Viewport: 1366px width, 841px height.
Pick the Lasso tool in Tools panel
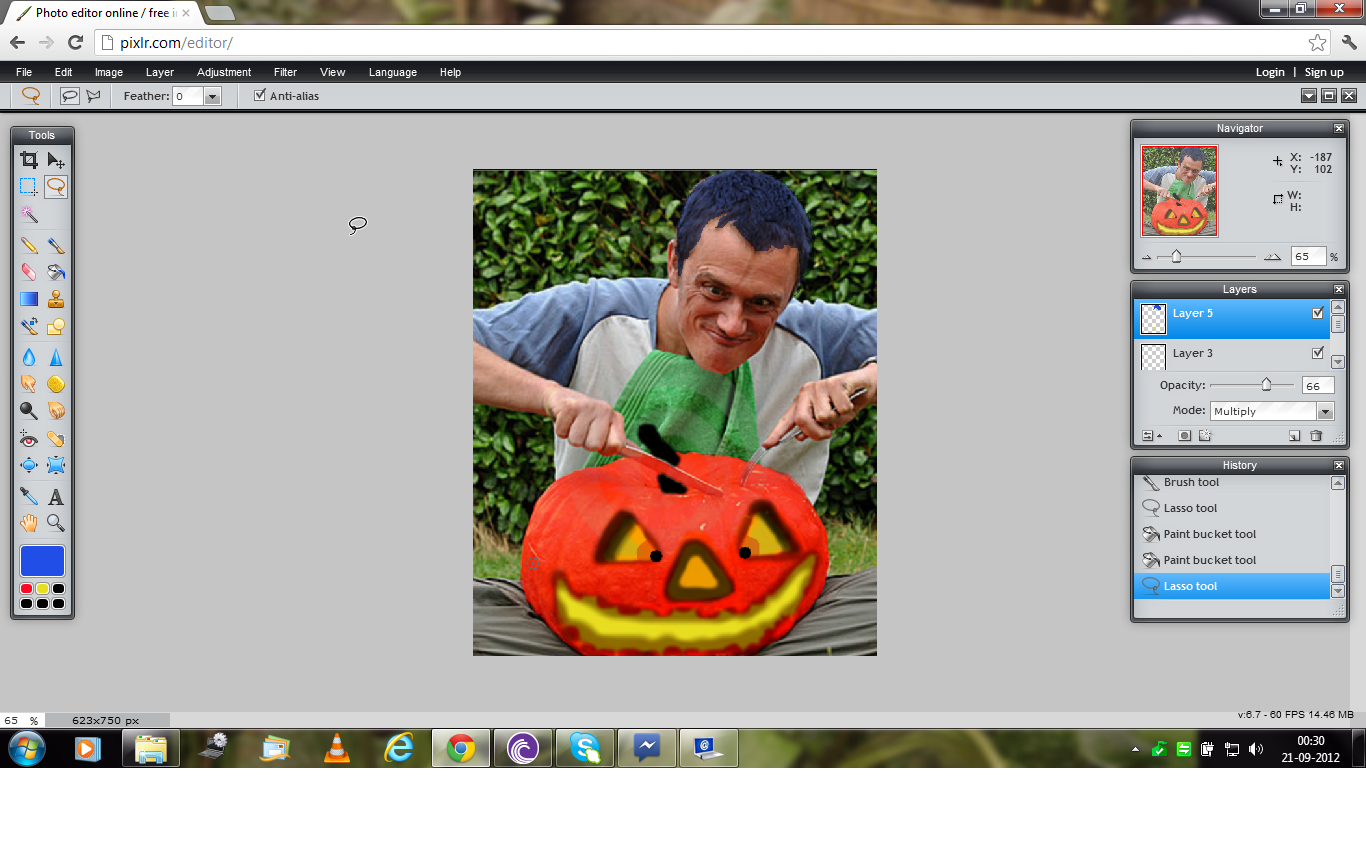[56, 186]
